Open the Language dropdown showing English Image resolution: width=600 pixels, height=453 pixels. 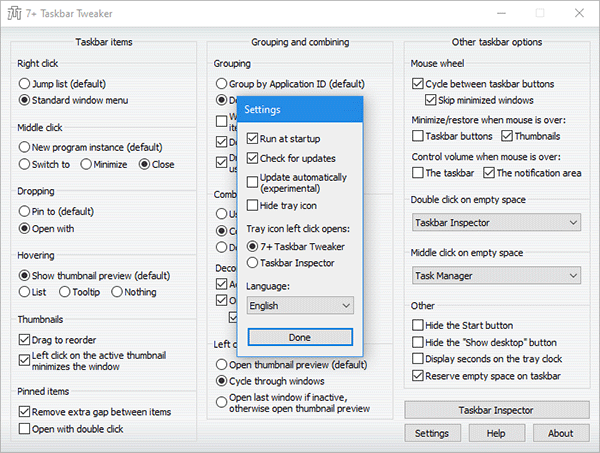click(300, 305)
